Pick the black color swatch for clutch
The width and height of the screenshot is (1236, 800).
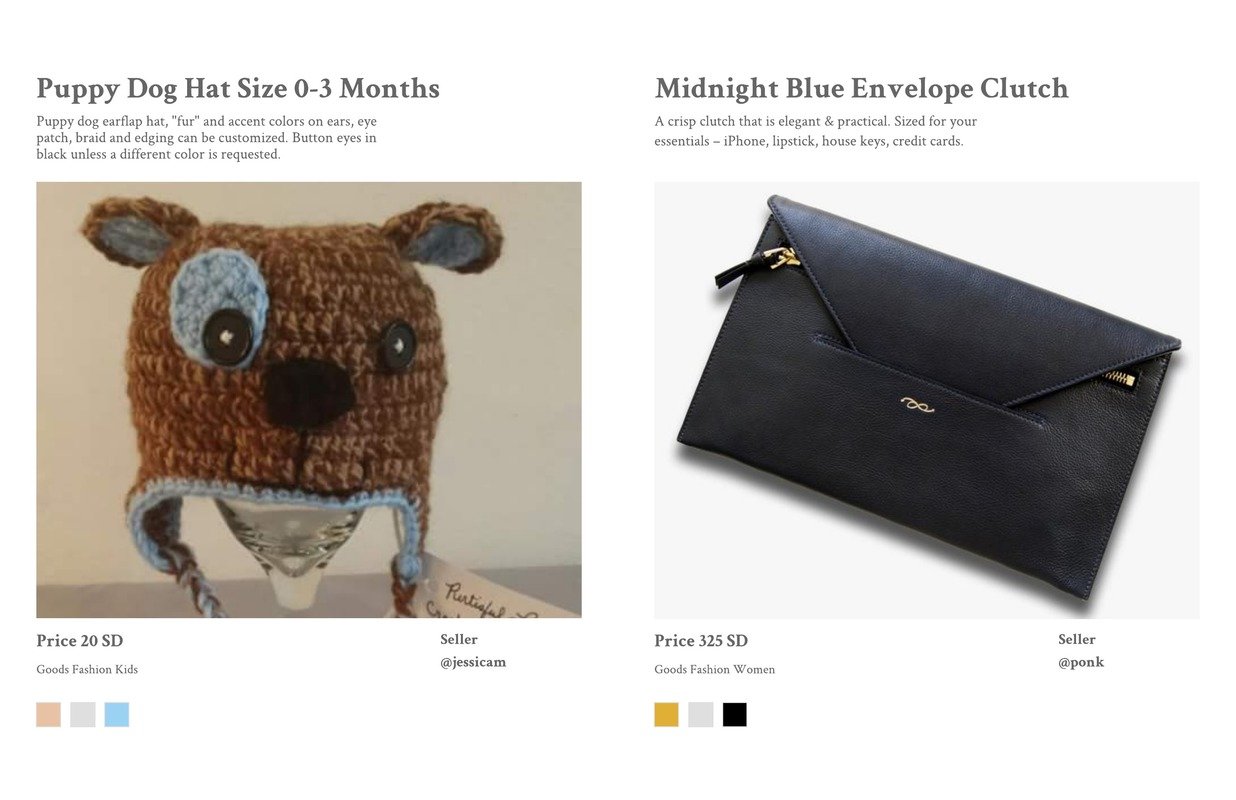pyautogui.click(x=735, y=714)
